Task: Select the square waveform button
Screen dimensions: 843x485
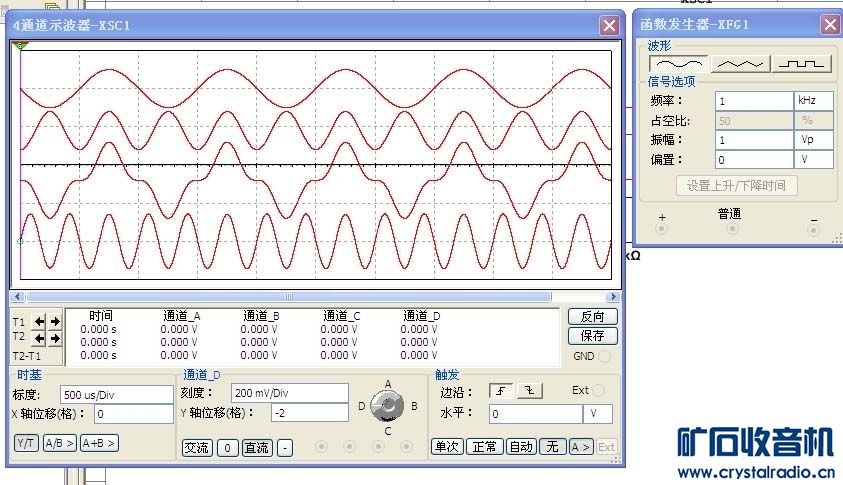Action: click(x=802, y=63)
